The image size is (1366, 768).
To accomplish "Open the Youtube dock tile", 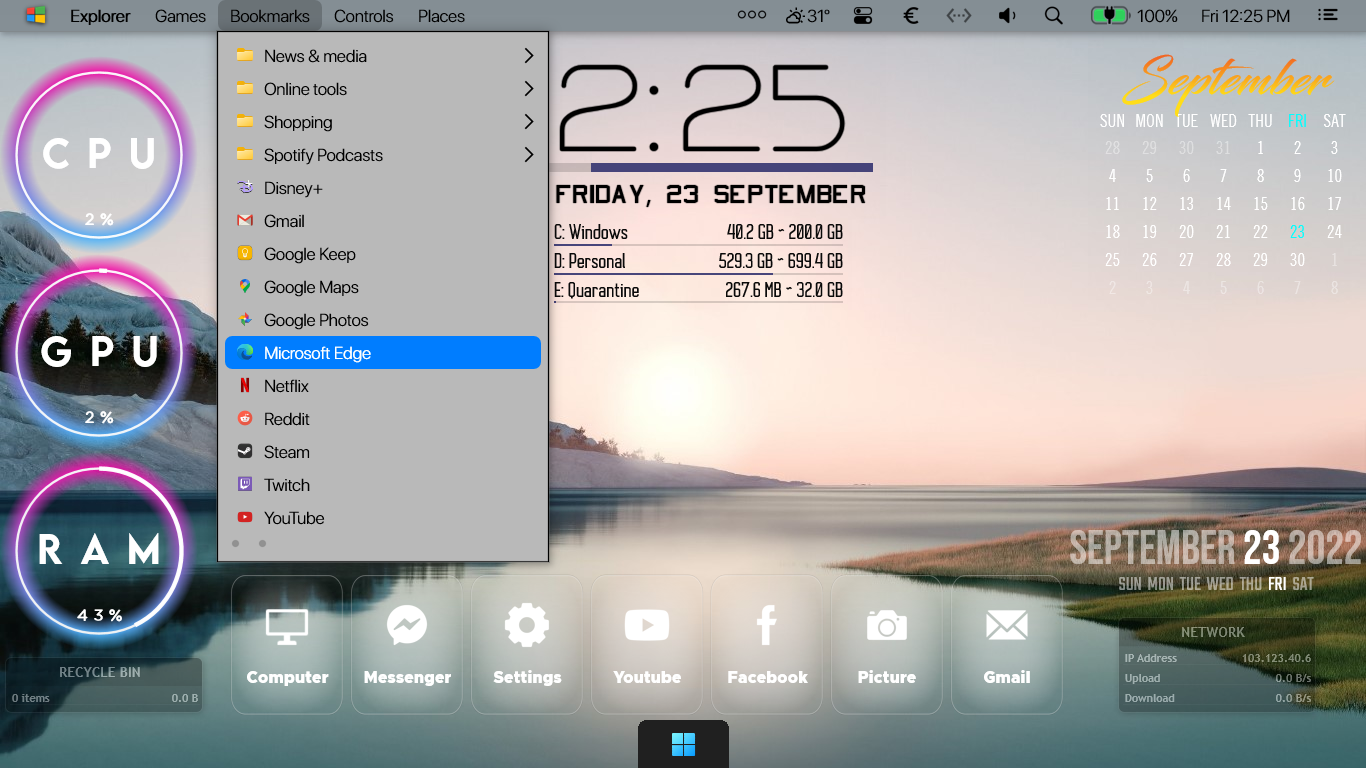I will tap(647, 645).
